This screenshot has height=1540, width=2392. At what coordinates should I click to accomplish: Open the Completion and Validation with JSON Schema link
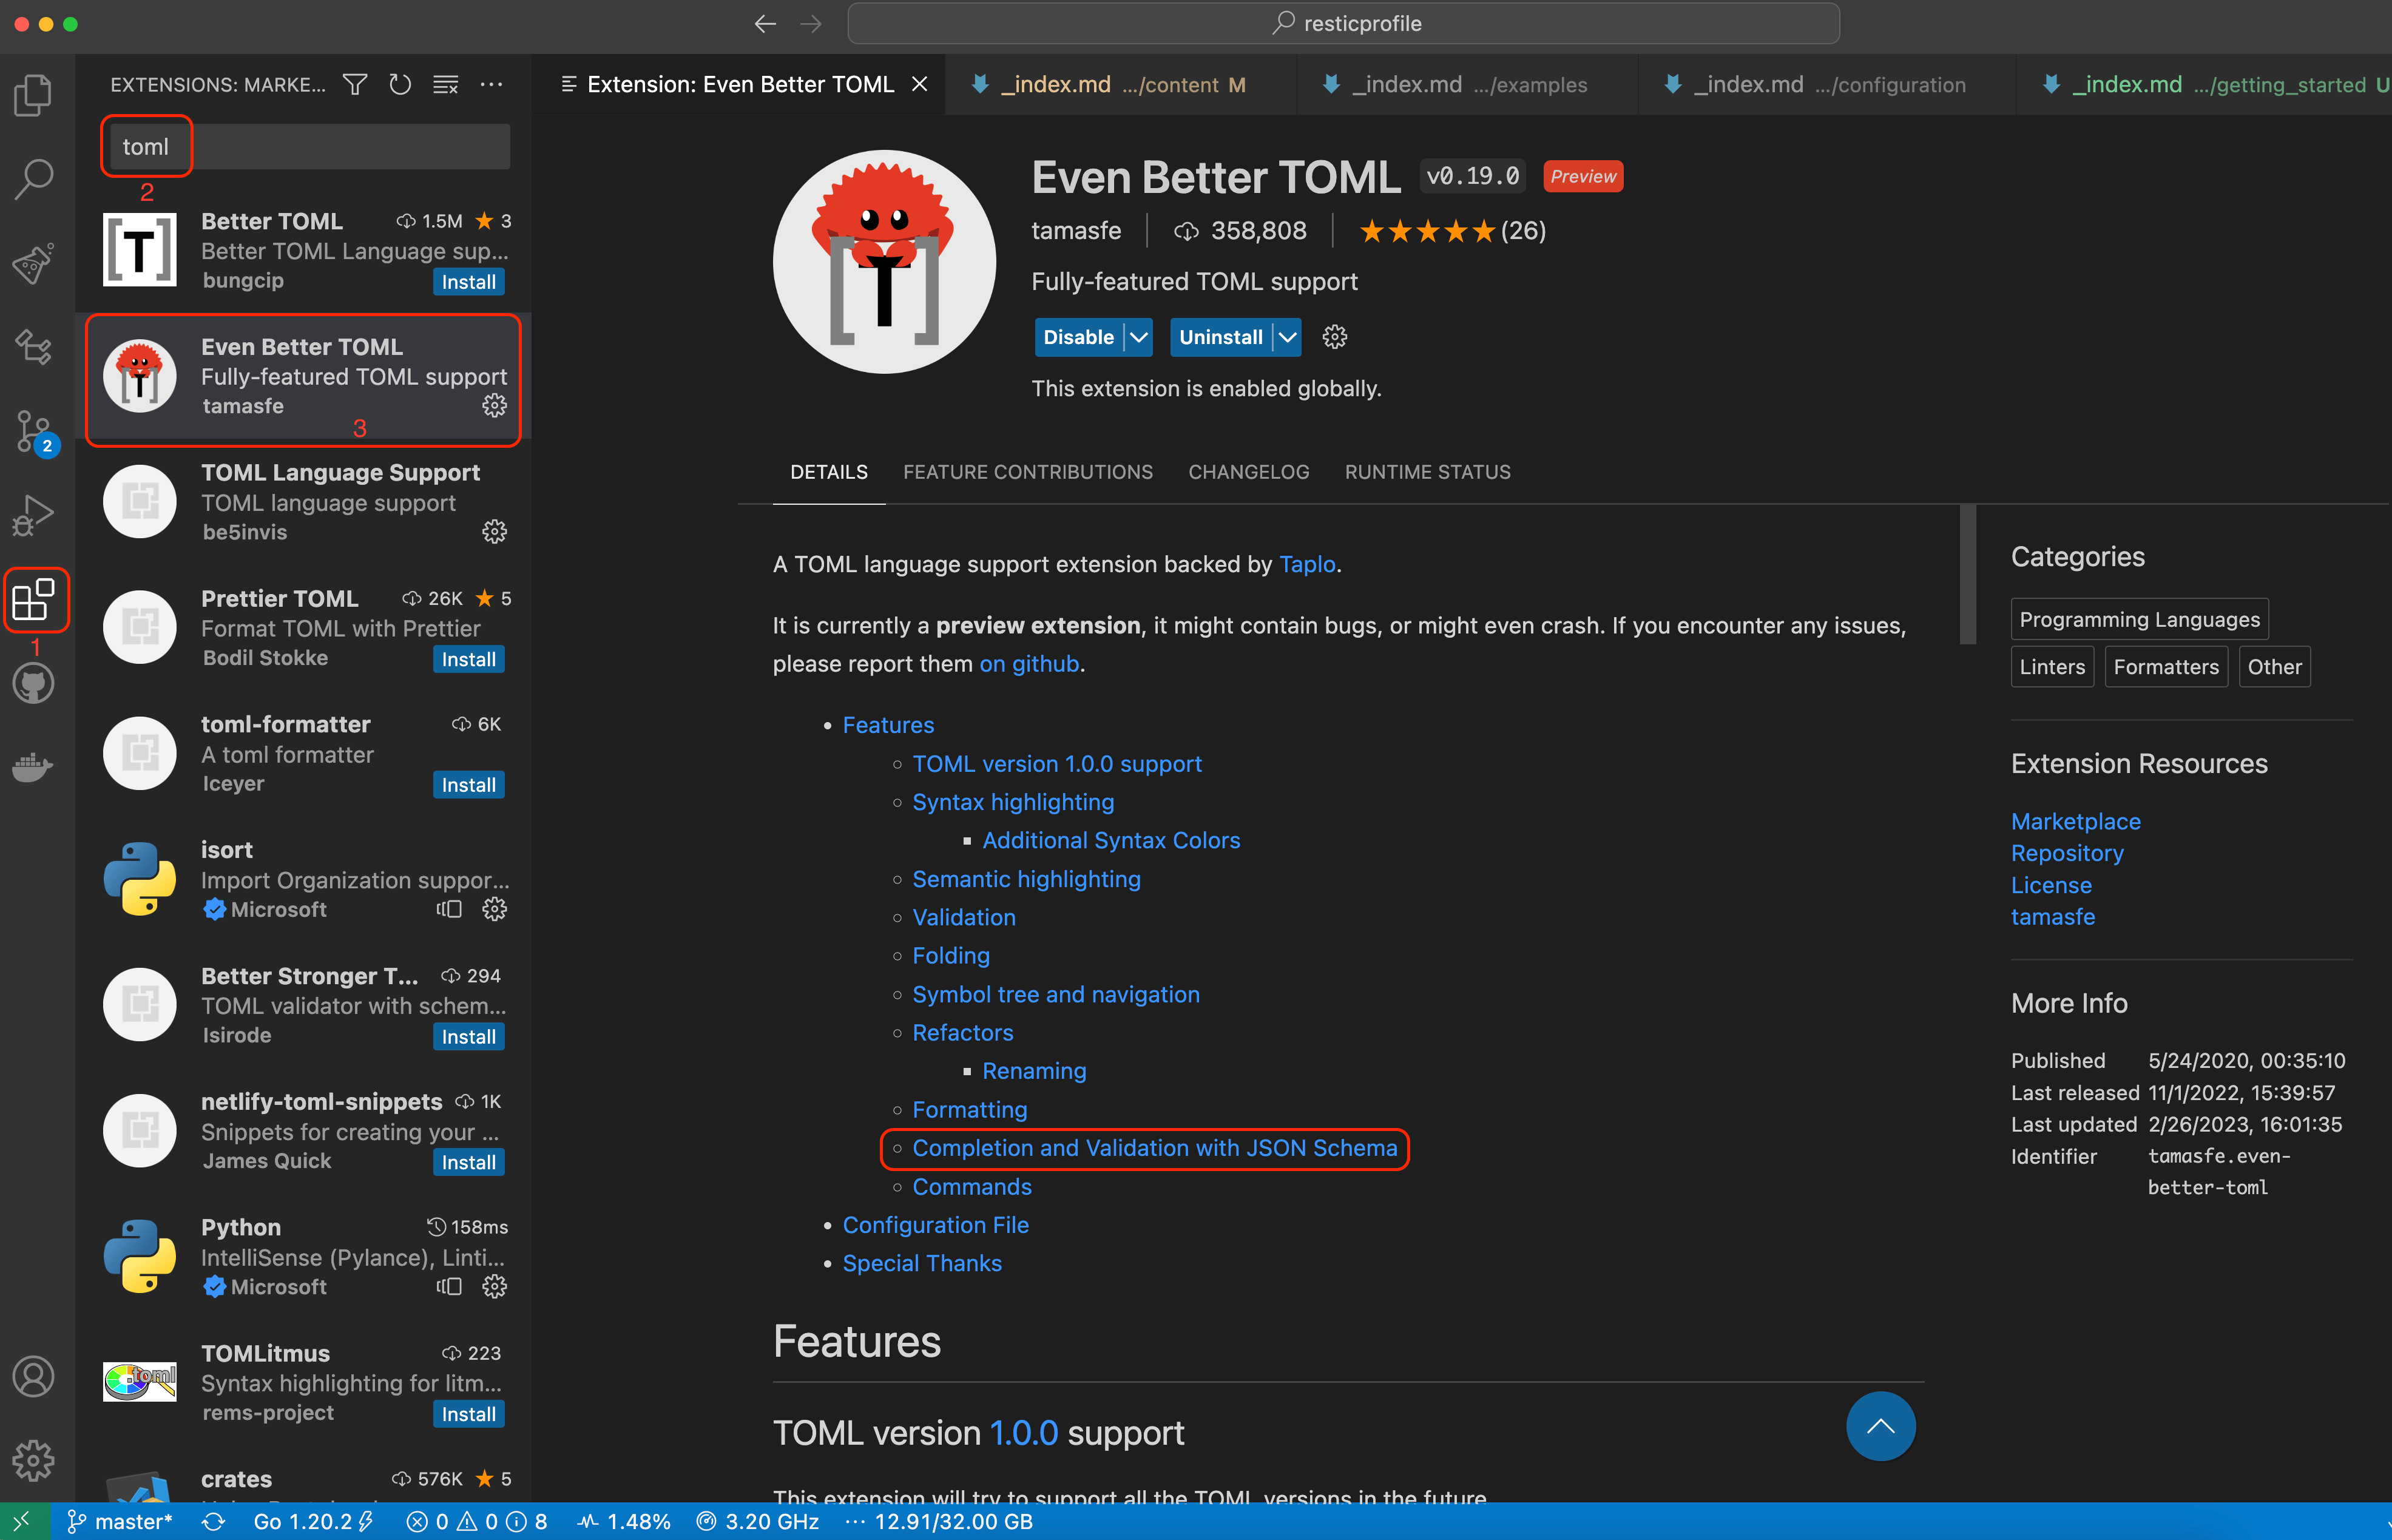point(1154,1148)
